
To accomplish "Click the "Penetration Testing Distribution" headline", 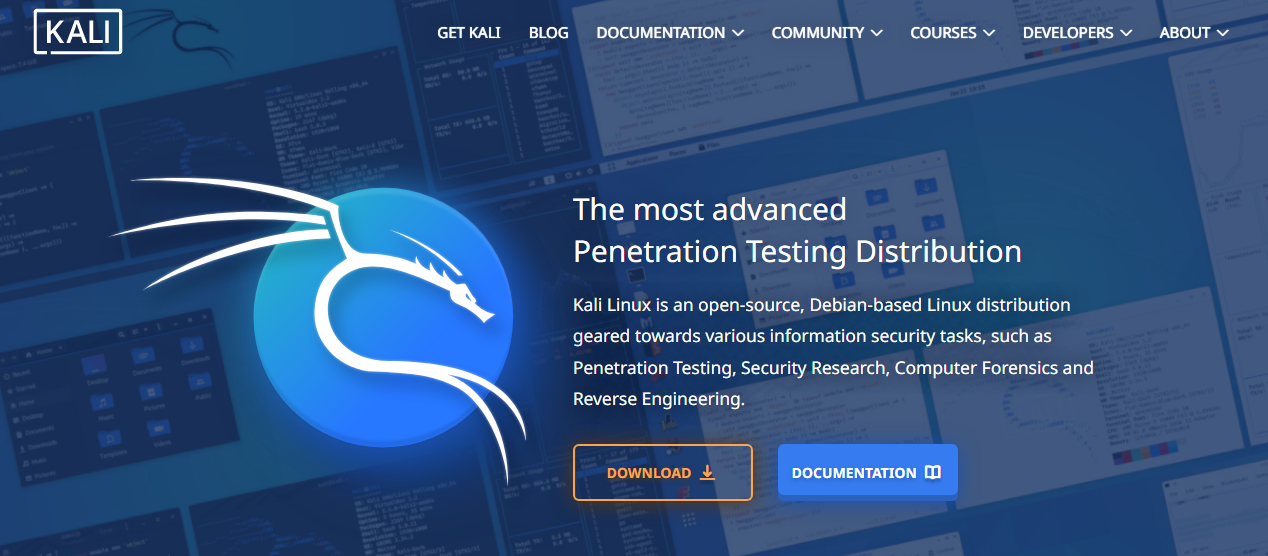I will 797,251.
